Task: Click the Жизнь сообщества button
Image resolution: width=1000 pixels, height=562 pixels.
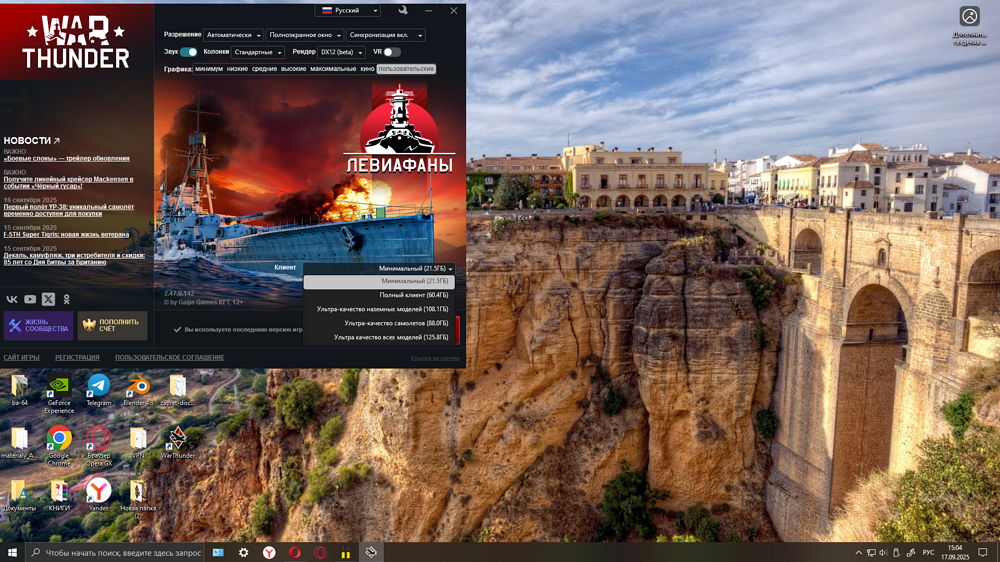Action: (x=38, y=325)
